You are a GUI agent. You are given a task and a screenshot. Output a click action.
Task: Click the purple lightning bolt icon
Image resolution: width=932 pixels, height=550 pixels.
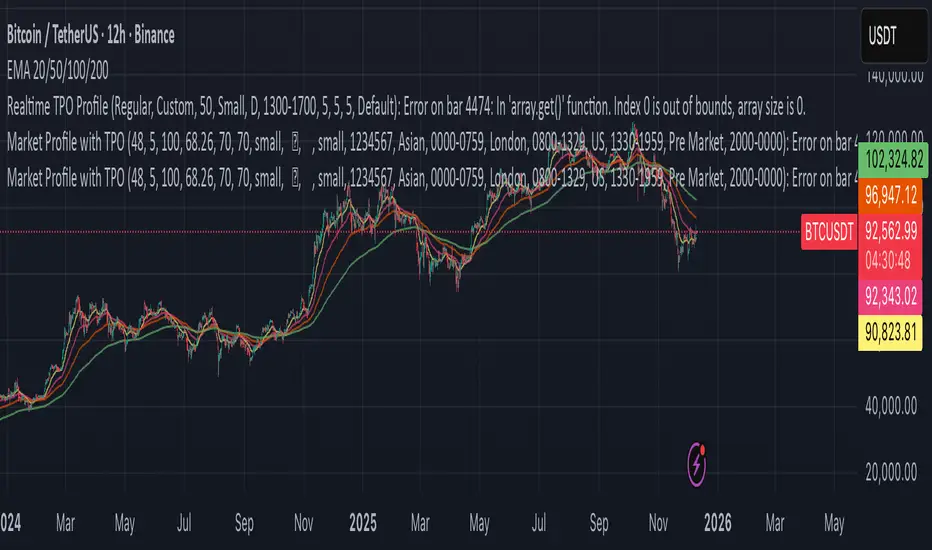tap(699, 466)
